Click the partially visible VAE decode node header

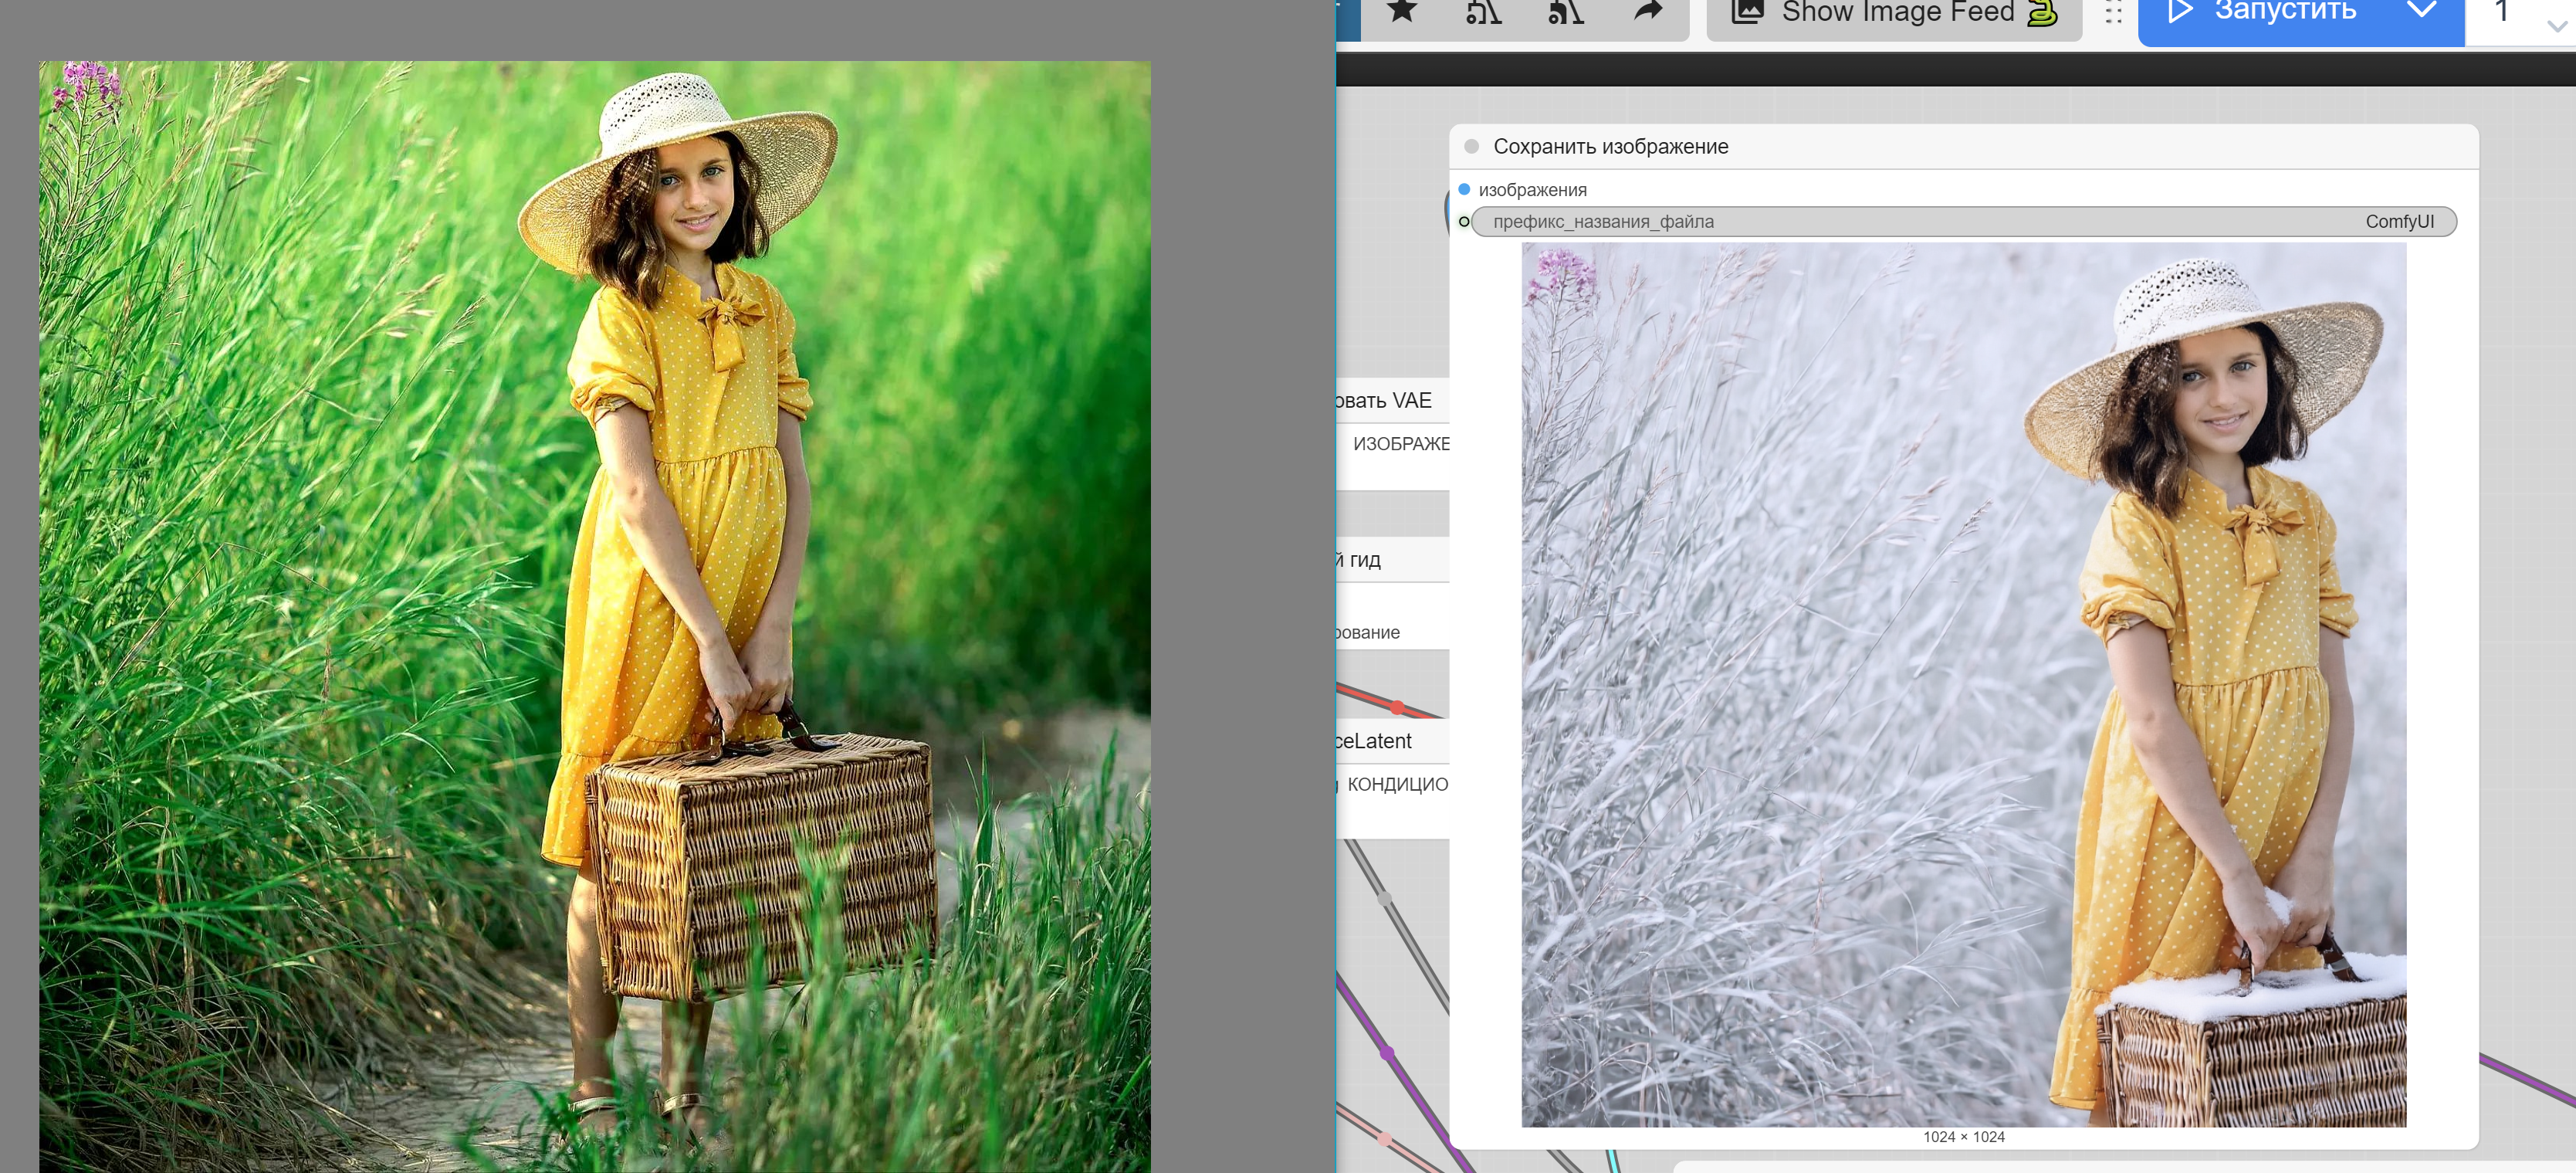1385,400
